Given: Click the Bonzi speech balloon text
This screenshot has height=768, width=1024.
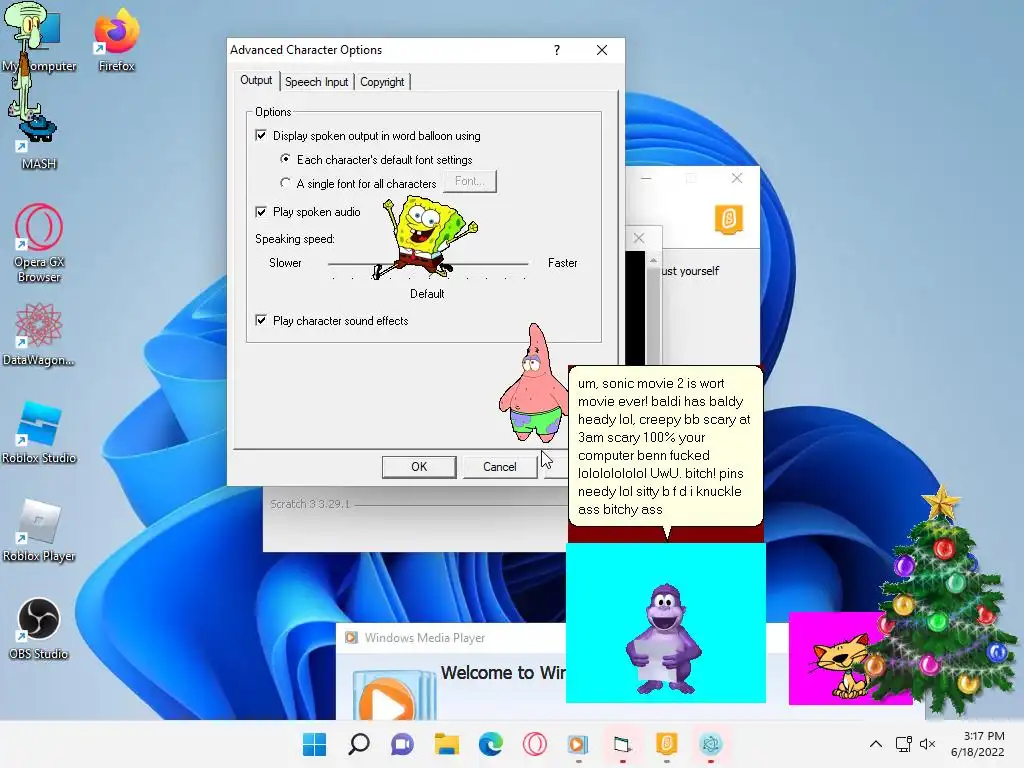Looking at the screenshot, I should click(665, 446).
